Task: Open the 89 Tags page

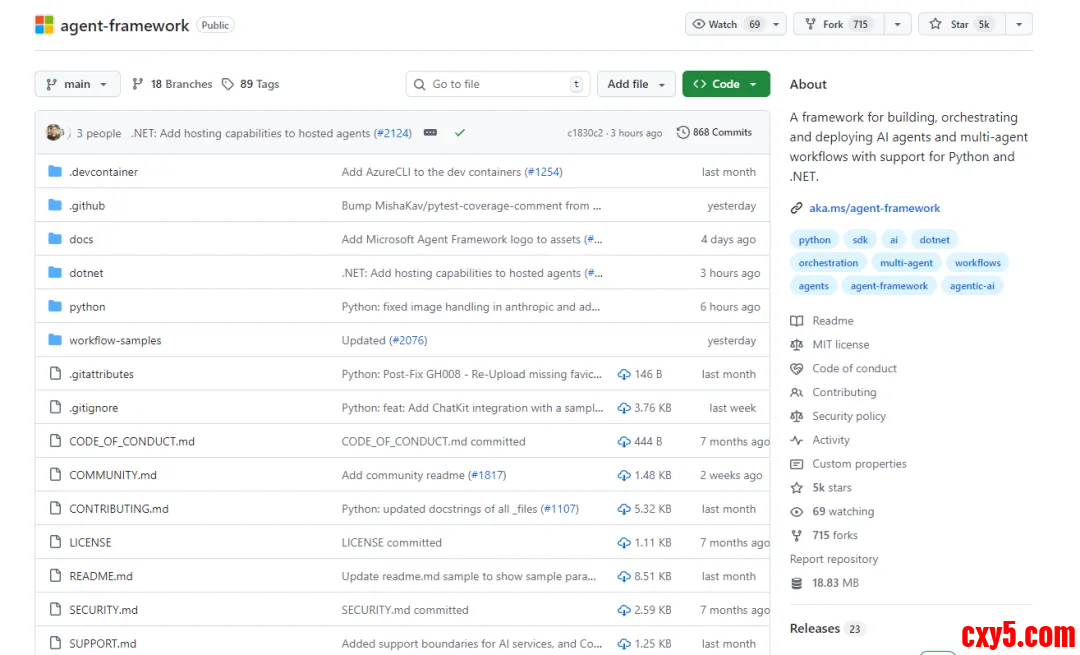Action: tap(250, 84)
